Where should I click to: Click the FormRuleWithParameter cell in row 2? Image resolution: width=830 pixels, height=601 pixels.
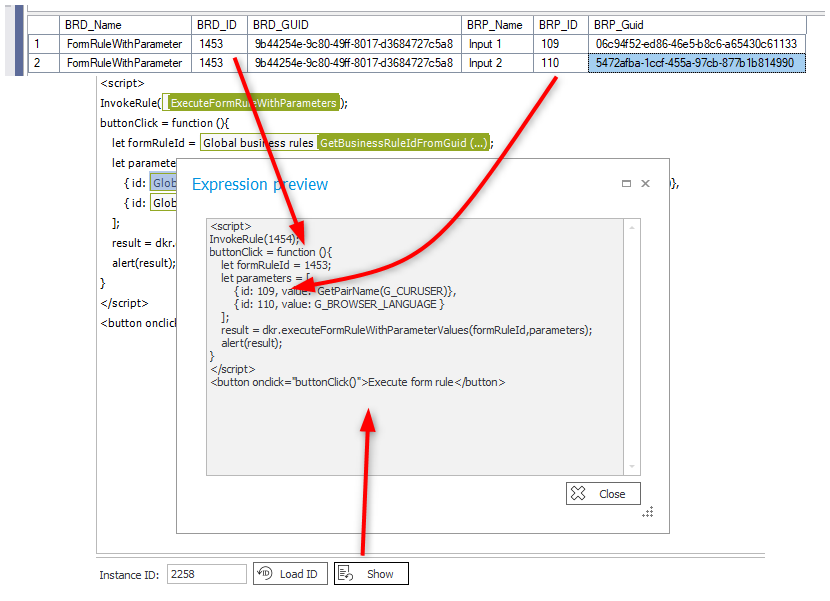(124, 63)
